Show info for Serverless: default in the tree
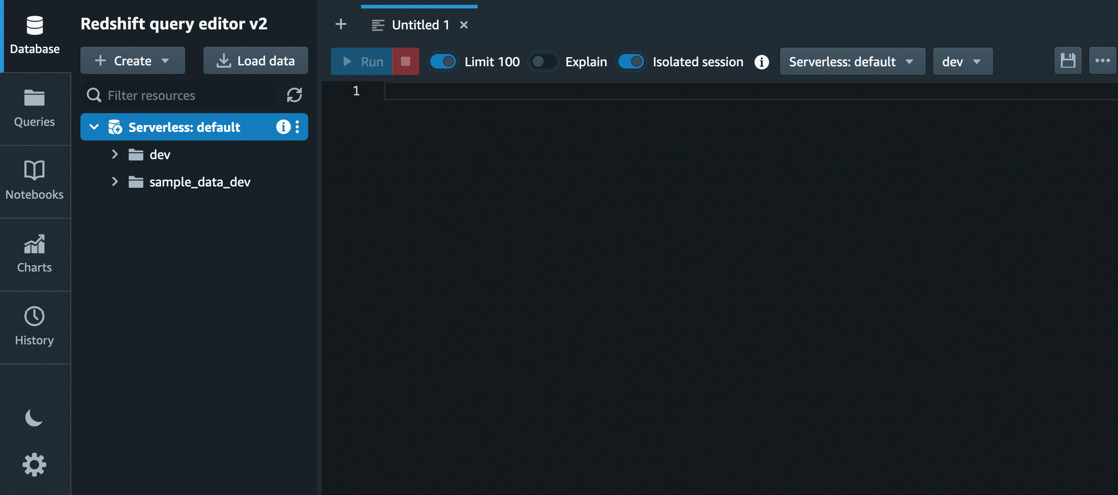This screenshot has height=495, width=1118. coord(283,127)
